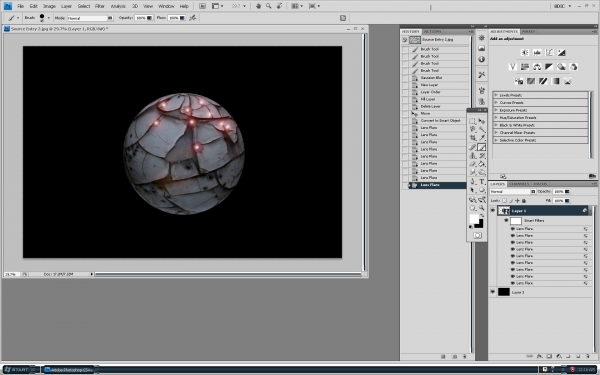Select the Rectangular Marquee tool
This screenshot has height=375, width=600.
click(x=473, y=121)
